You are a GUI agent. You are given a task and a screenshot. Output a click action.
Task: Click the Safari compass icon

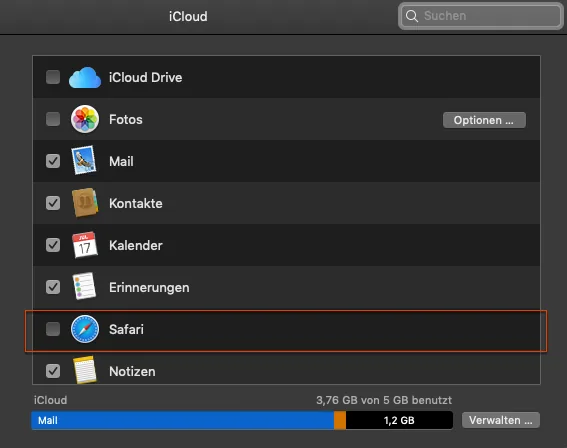pyautogui.click(x=85, y=329)
